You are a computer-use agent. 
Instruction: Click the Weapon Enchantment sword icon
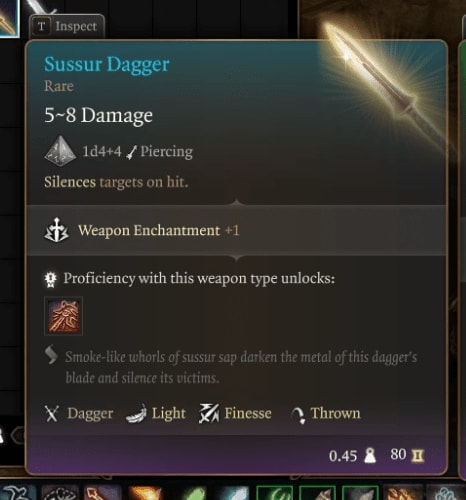tap(57, 230)
